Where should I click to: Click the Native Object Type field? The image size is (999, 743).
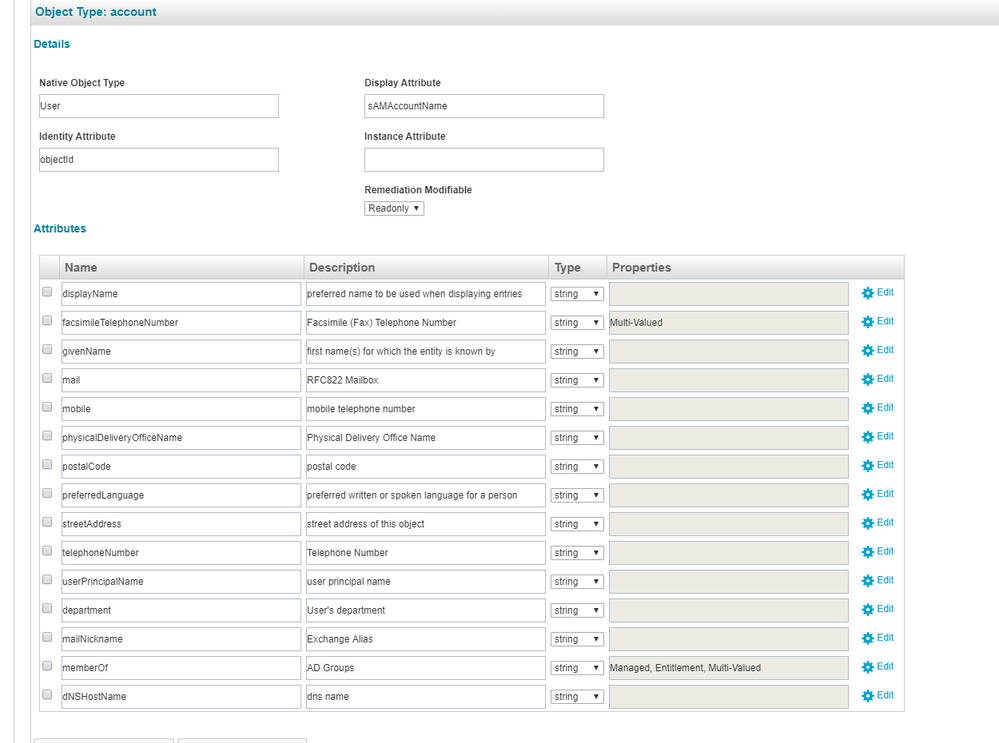tap(157, 106)
